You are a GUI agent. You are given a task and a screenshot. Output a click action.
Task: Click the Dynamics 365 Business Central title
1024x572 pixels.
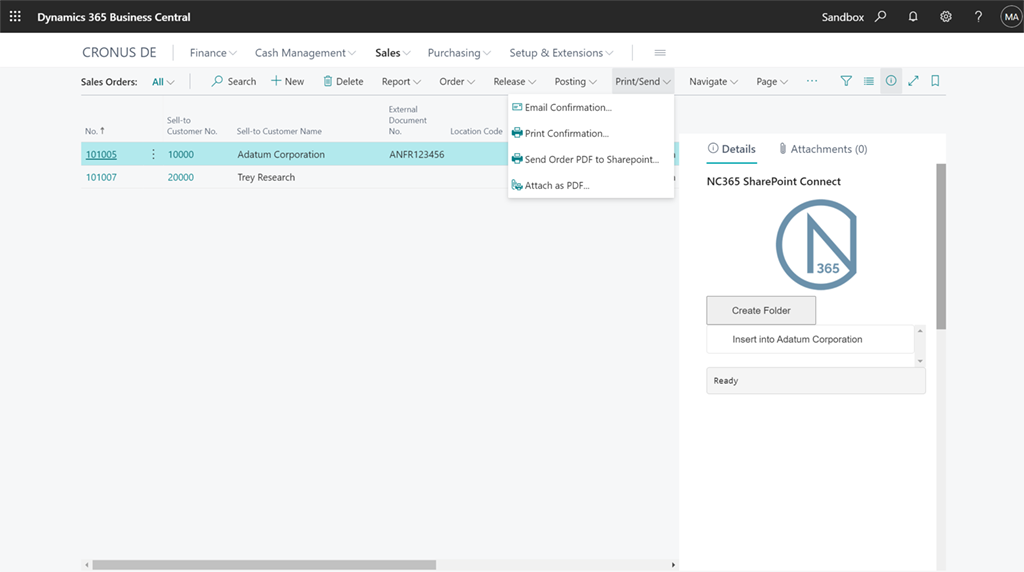[114, 17]
